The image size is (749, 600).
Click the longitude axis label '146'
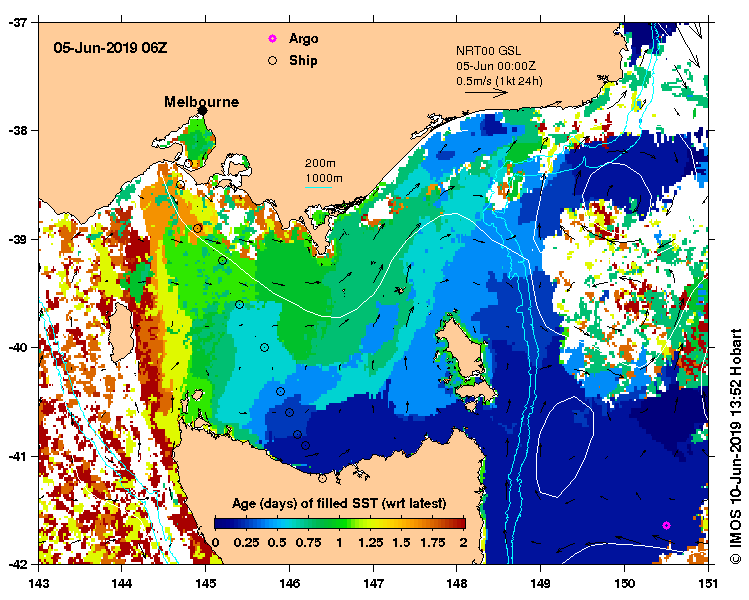coord(289,584)
